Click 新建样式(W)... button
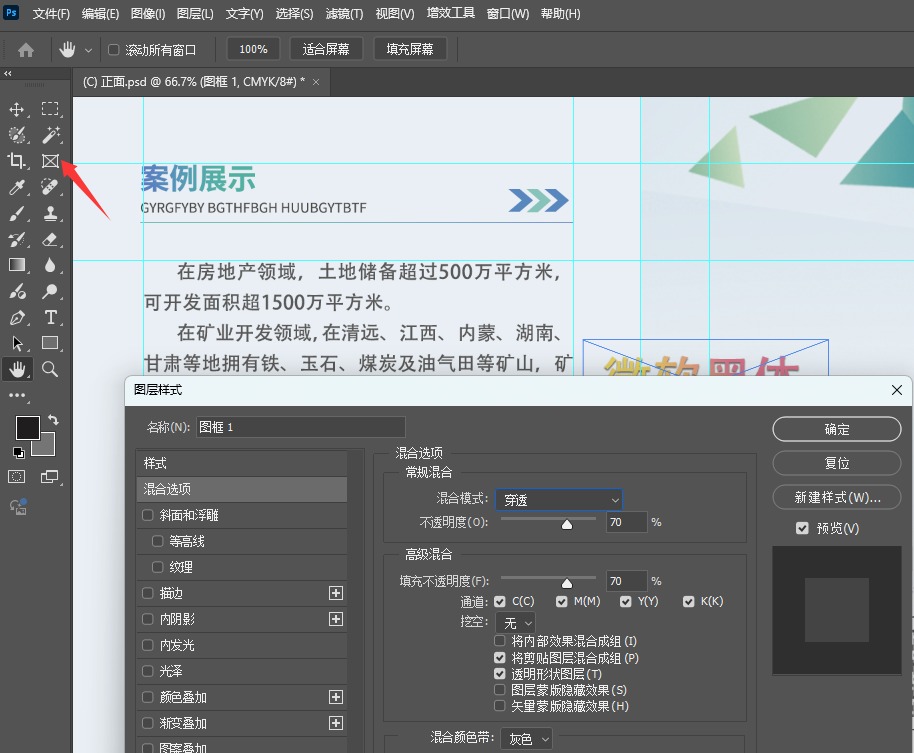This screenshot has width=914, height=753. coord(836,497)
